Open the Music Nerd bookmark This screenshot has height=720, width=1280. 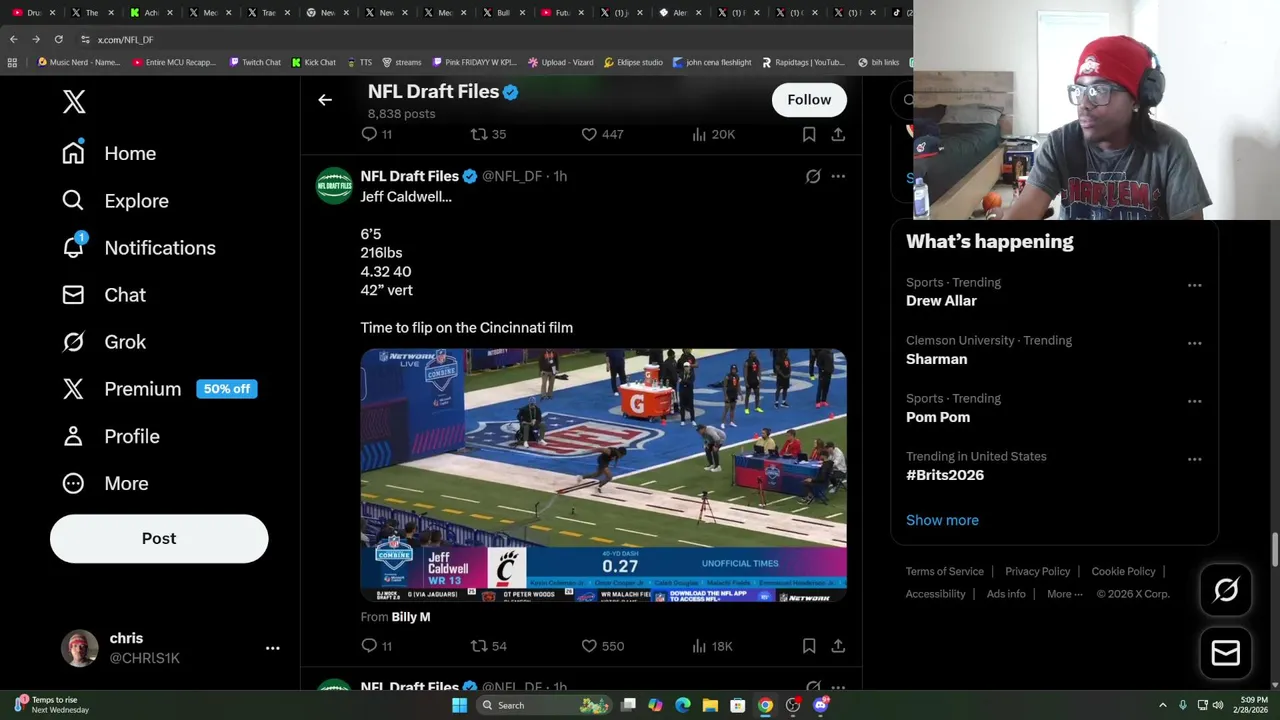[79, 62]
